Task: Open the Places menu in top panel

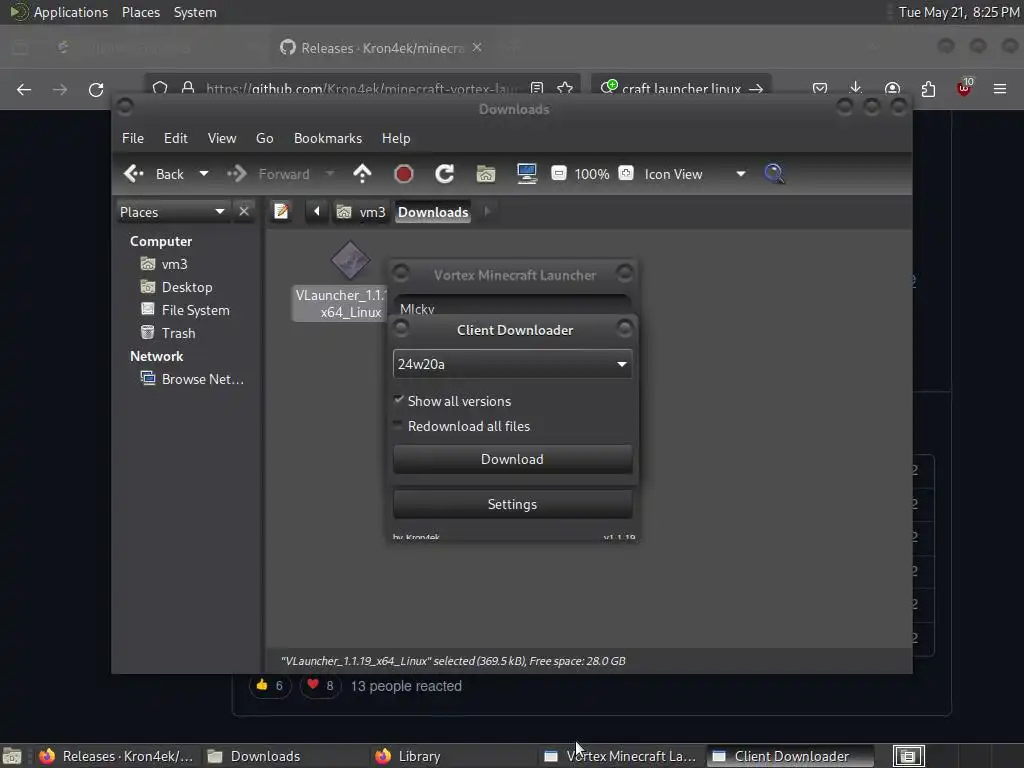Action: 141,12
